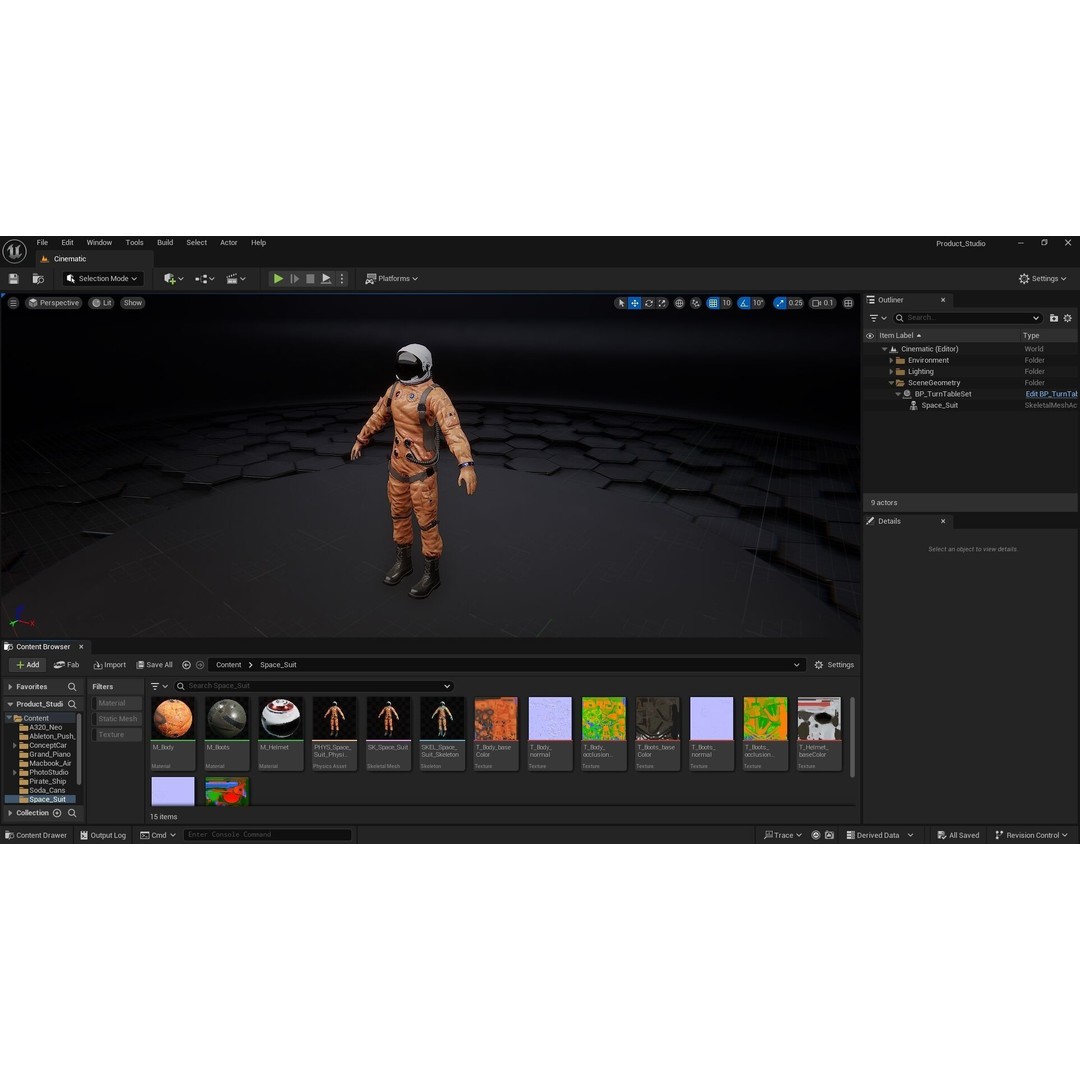Click the Add button in Content Browser
The image size is (1080, 1080).
point(28,665)
